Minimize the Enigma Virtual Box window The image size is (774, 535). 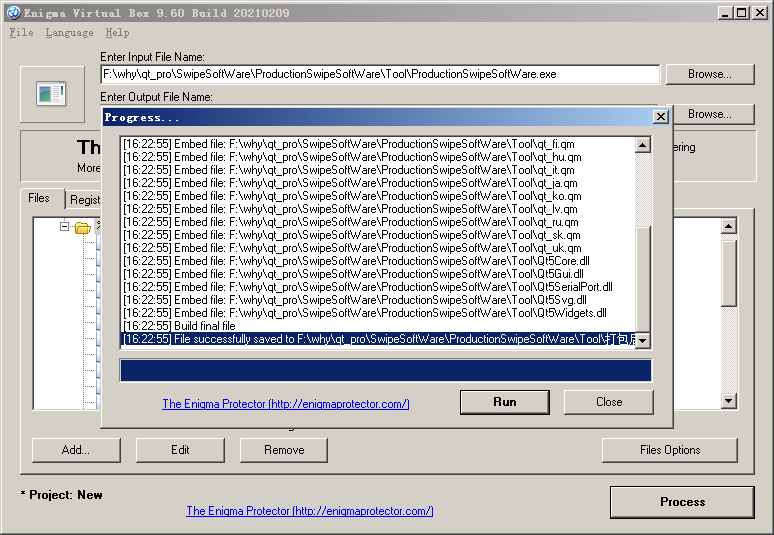pyautogui.click(x=724, y=13)
